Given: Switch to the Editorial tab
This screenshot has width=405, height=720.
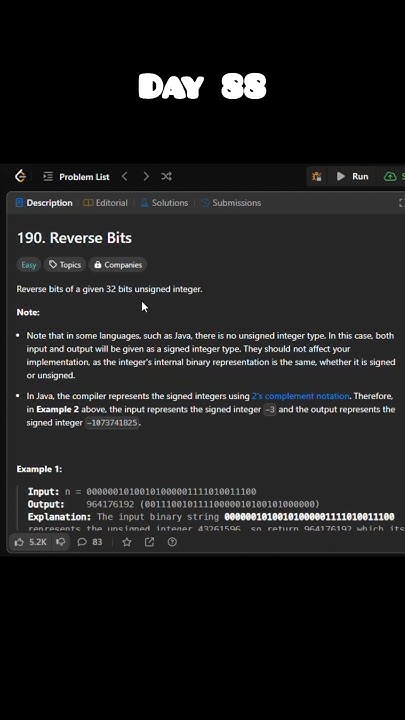Looking at the screenshot, I should tap(106, 202).
